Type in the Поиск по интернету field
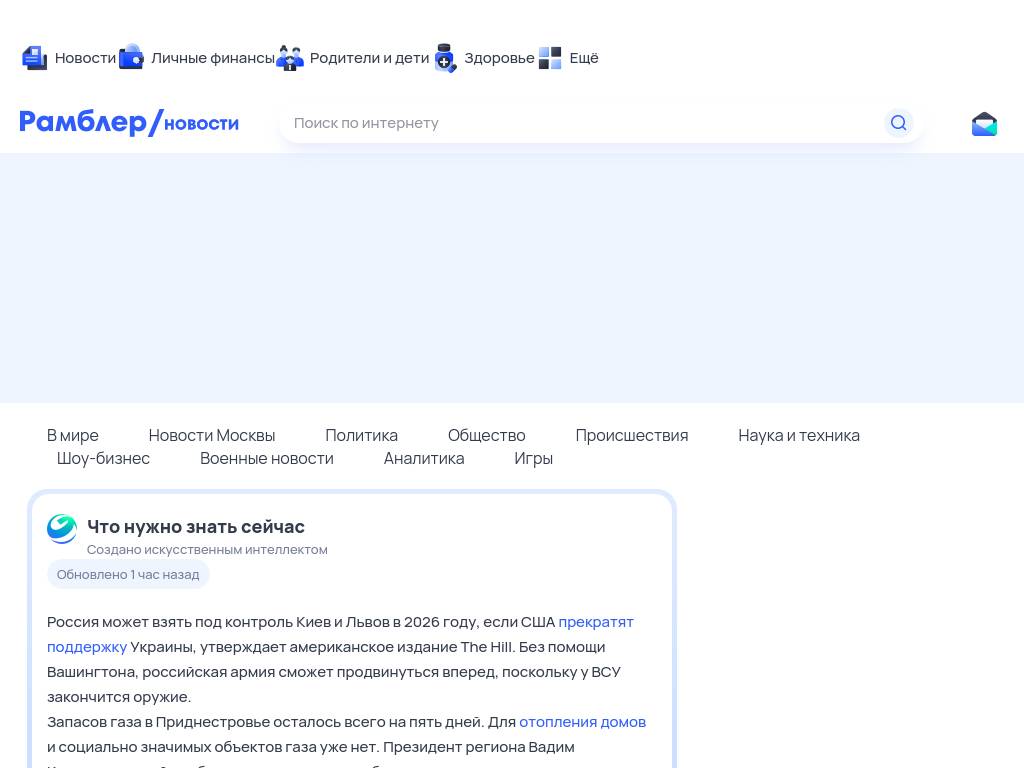Image resolution: width=1024 pixels, height=768 pixels. [580, 123]
